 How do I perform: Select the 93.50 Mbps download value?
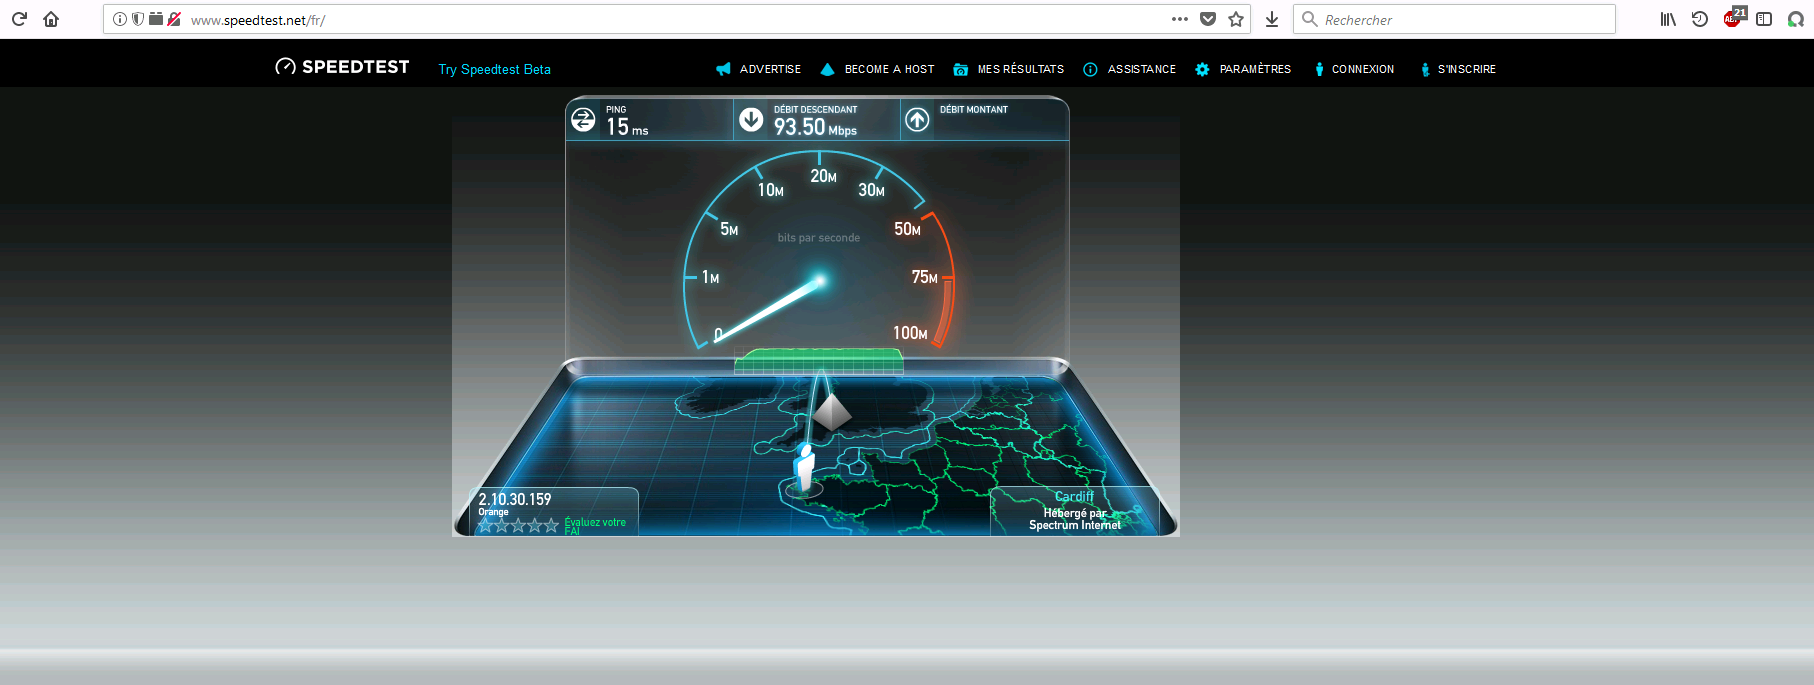click(x=815, y=127)
